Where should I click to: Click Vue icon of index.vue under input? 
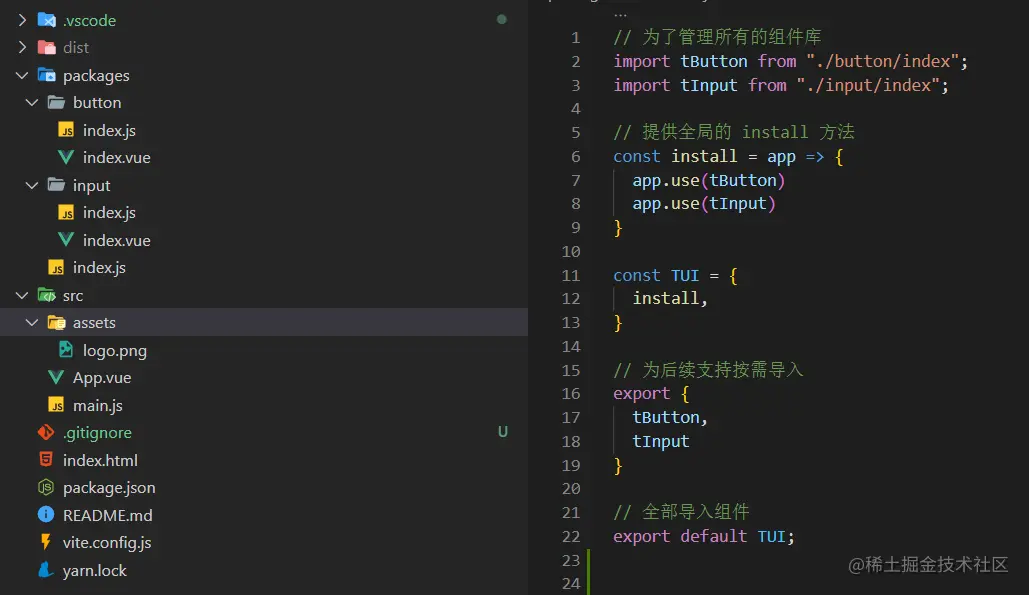click(66, 240)
